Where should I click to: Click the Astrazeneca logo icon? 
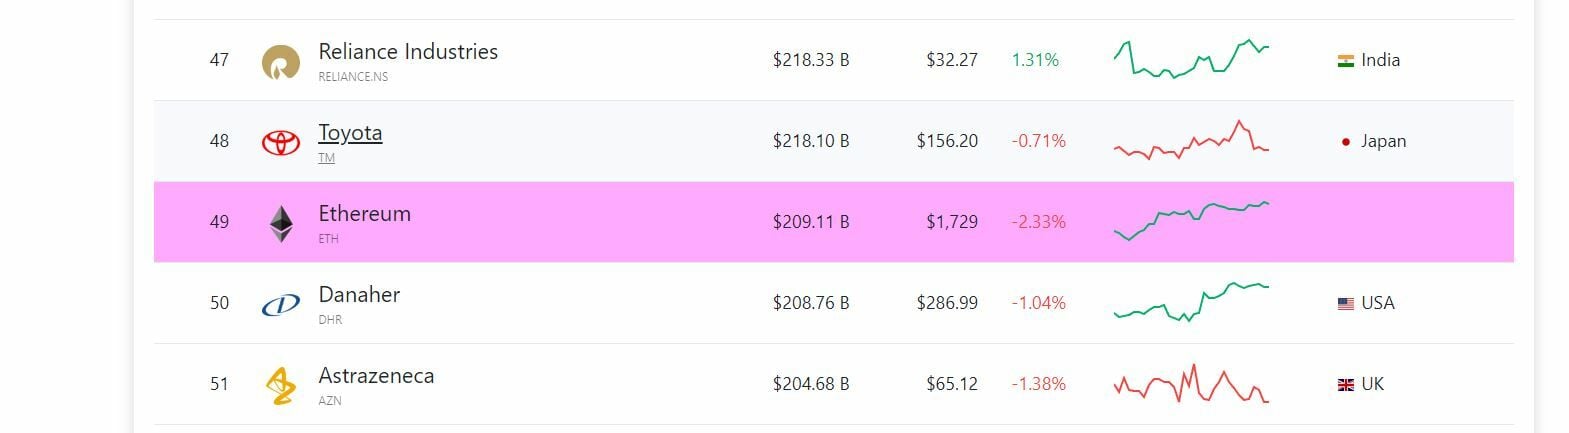(x=280, y=385)
